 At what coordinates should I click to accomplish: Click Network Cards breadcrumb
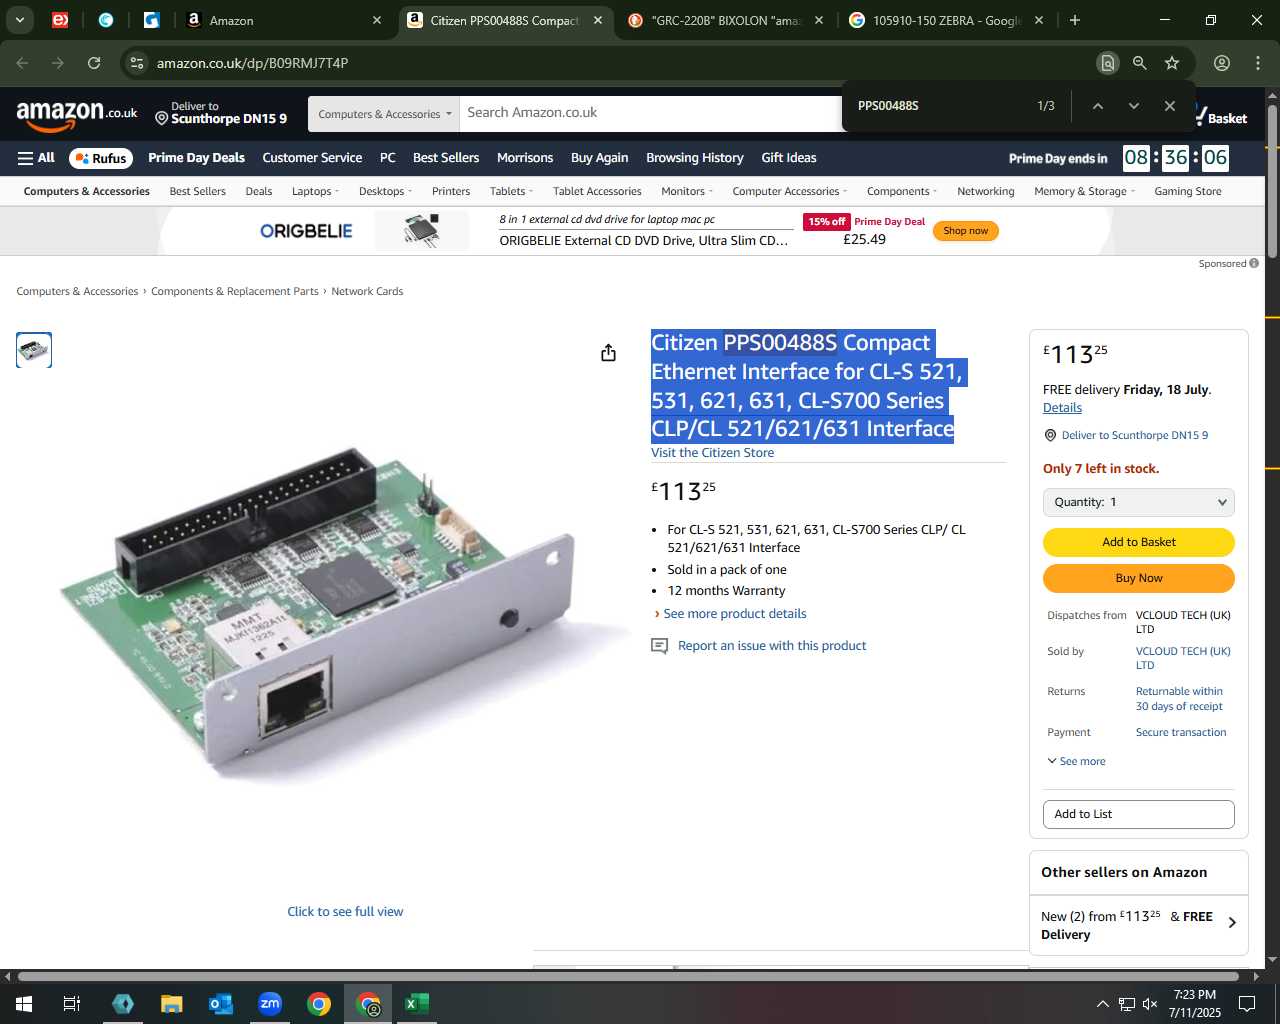[x=367, y=291]
